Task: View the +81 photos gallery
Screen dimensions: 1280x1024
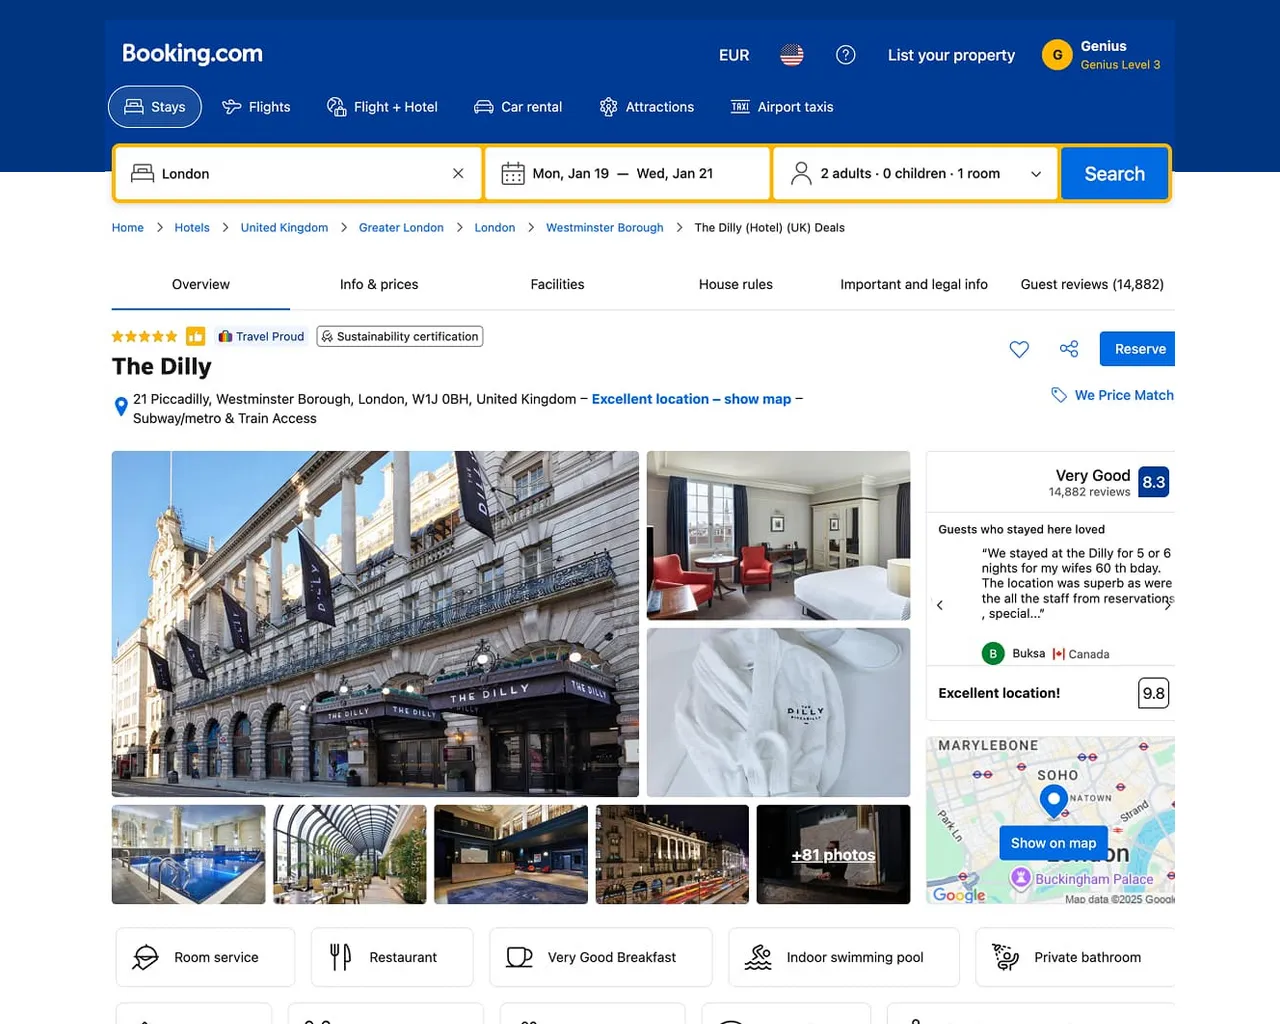Action: point(833,855)
